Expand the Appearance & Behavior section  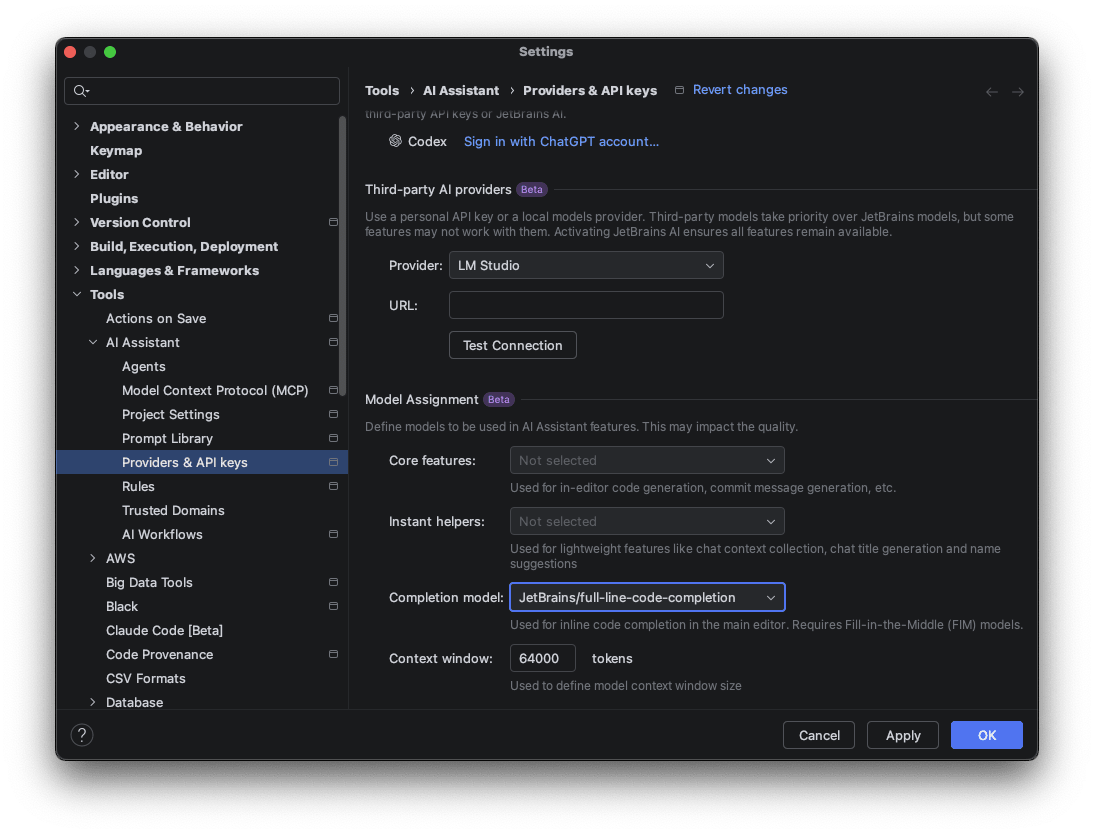point(78,126)
